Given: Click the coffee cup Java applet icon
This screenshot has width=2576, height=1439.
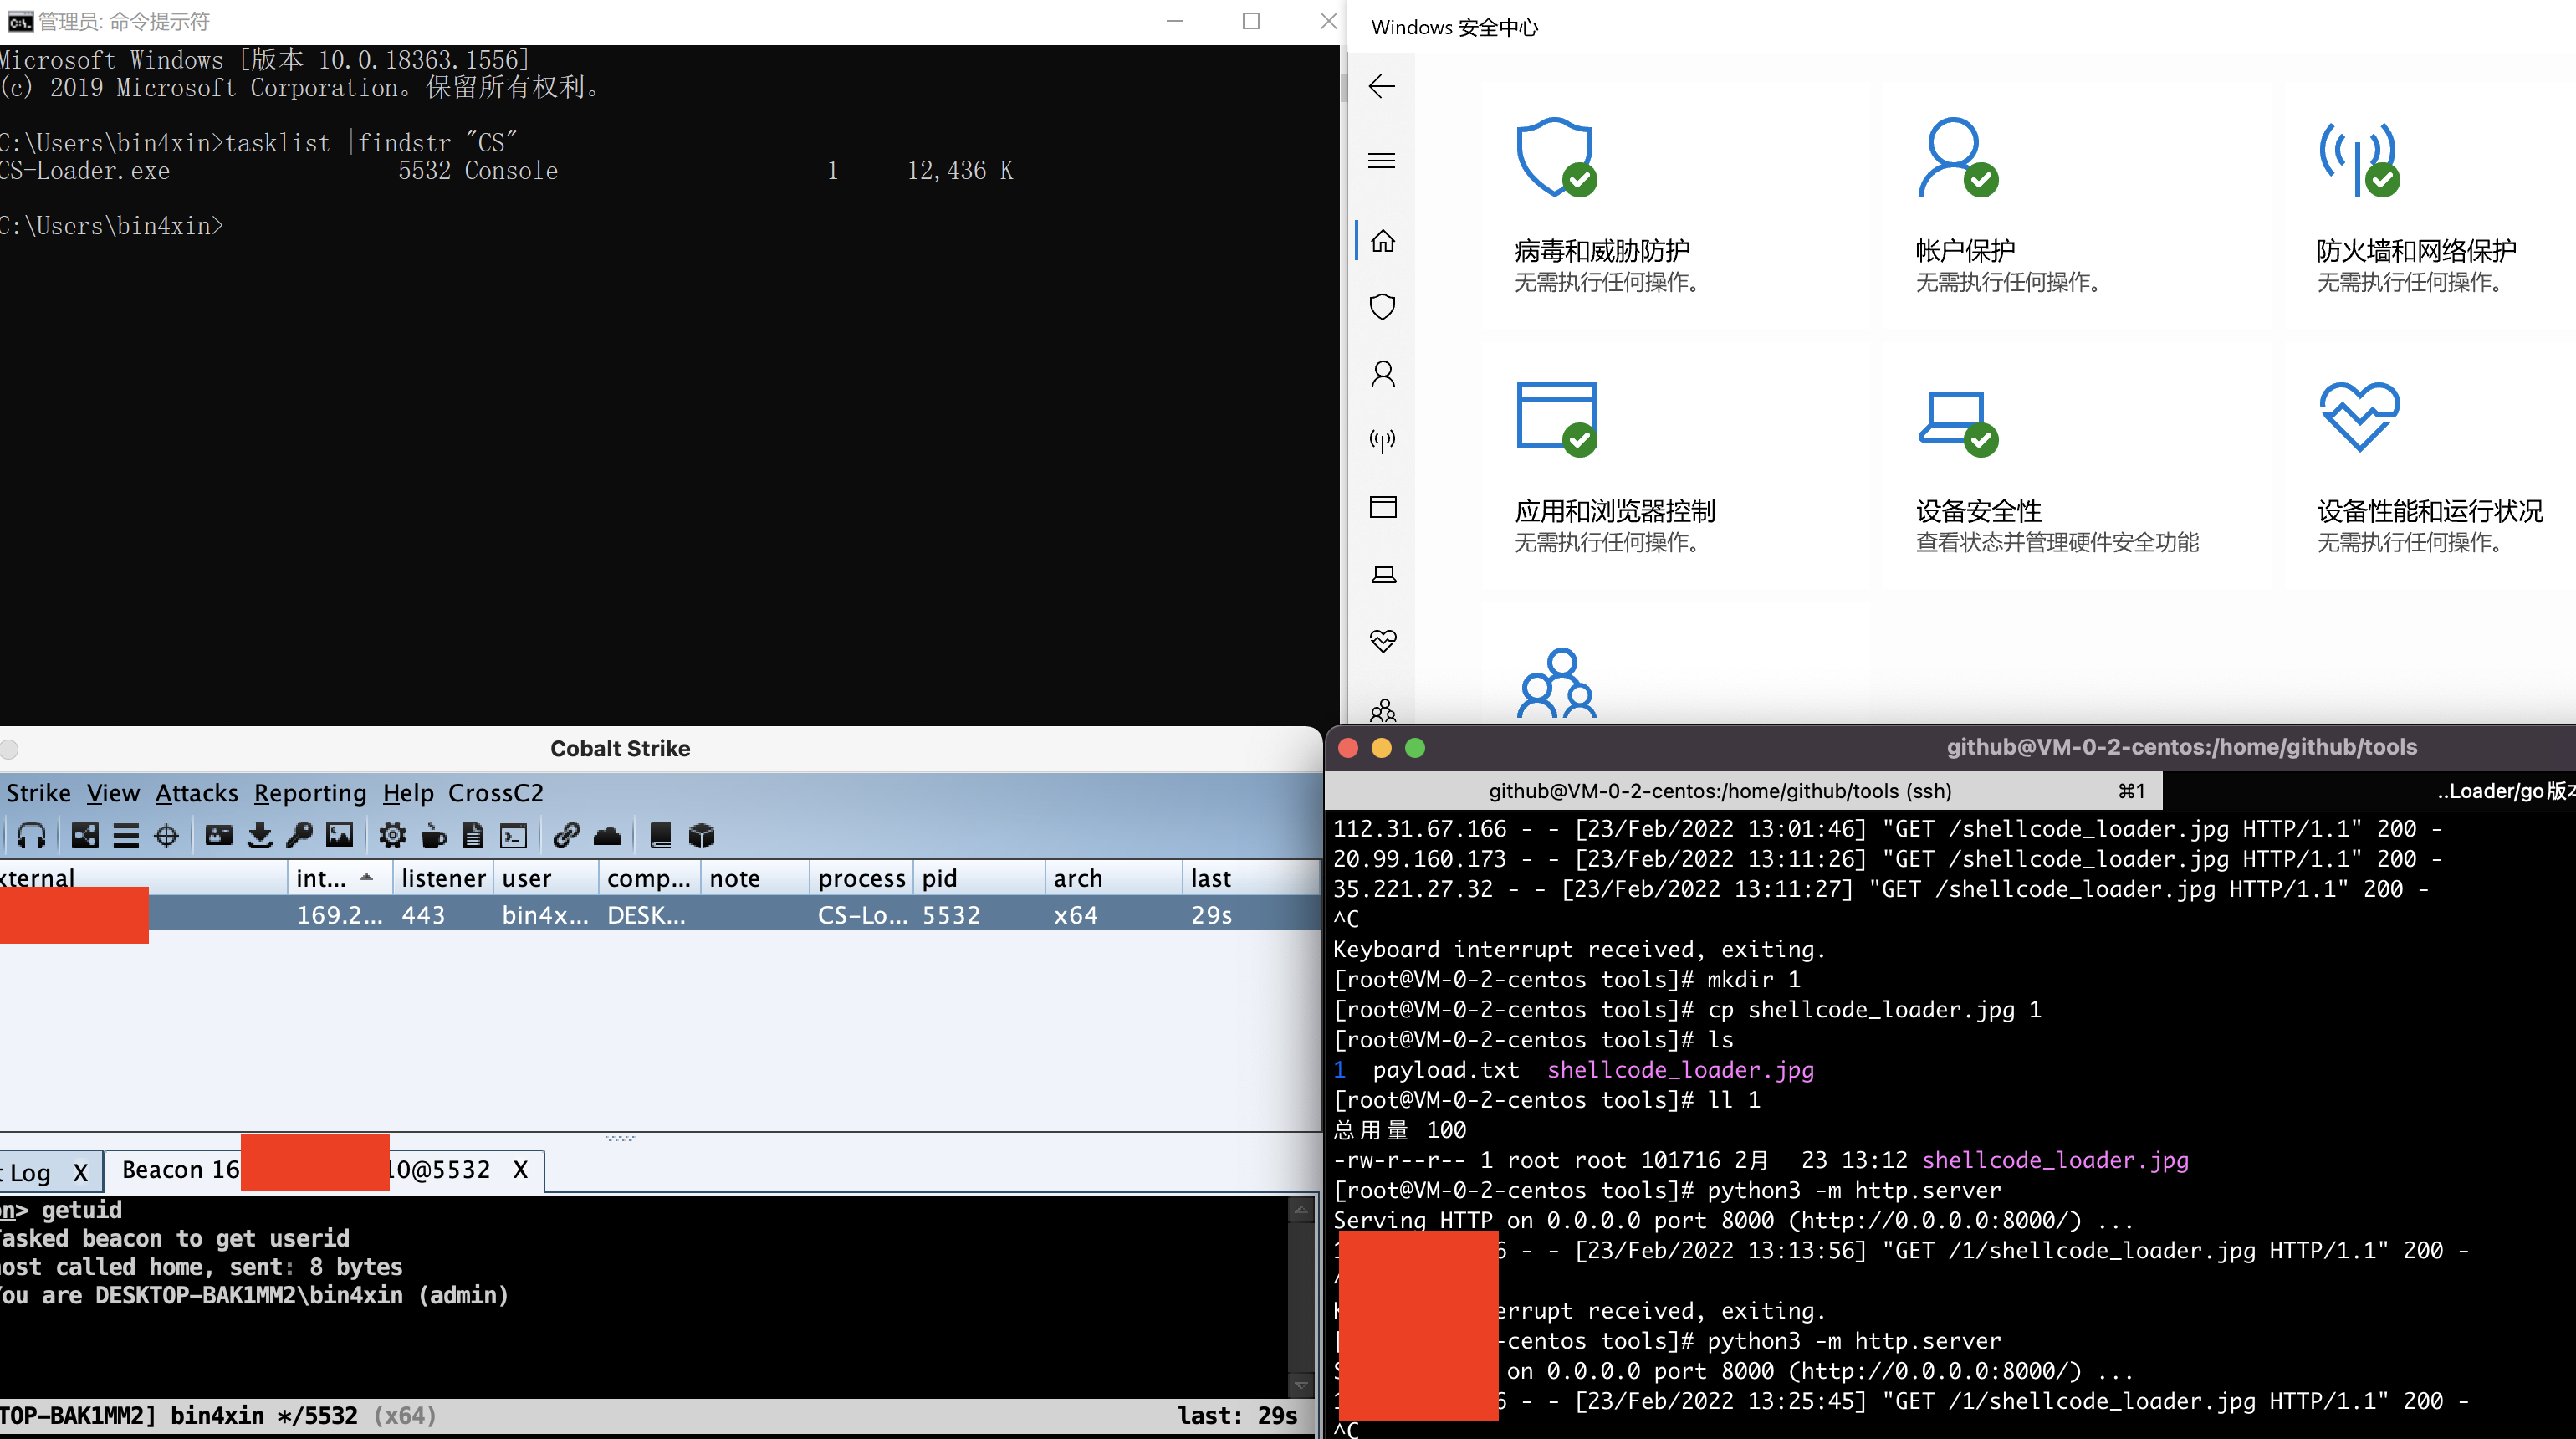Looking at the screenshot, I should click(x=434, y=835).
